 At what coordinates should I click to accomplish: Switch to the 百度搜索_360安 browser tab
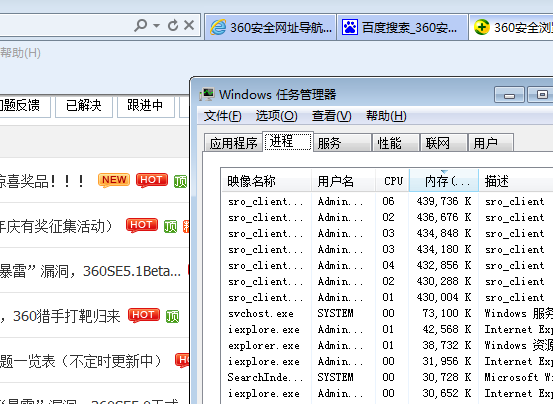(x=402, y=27)
